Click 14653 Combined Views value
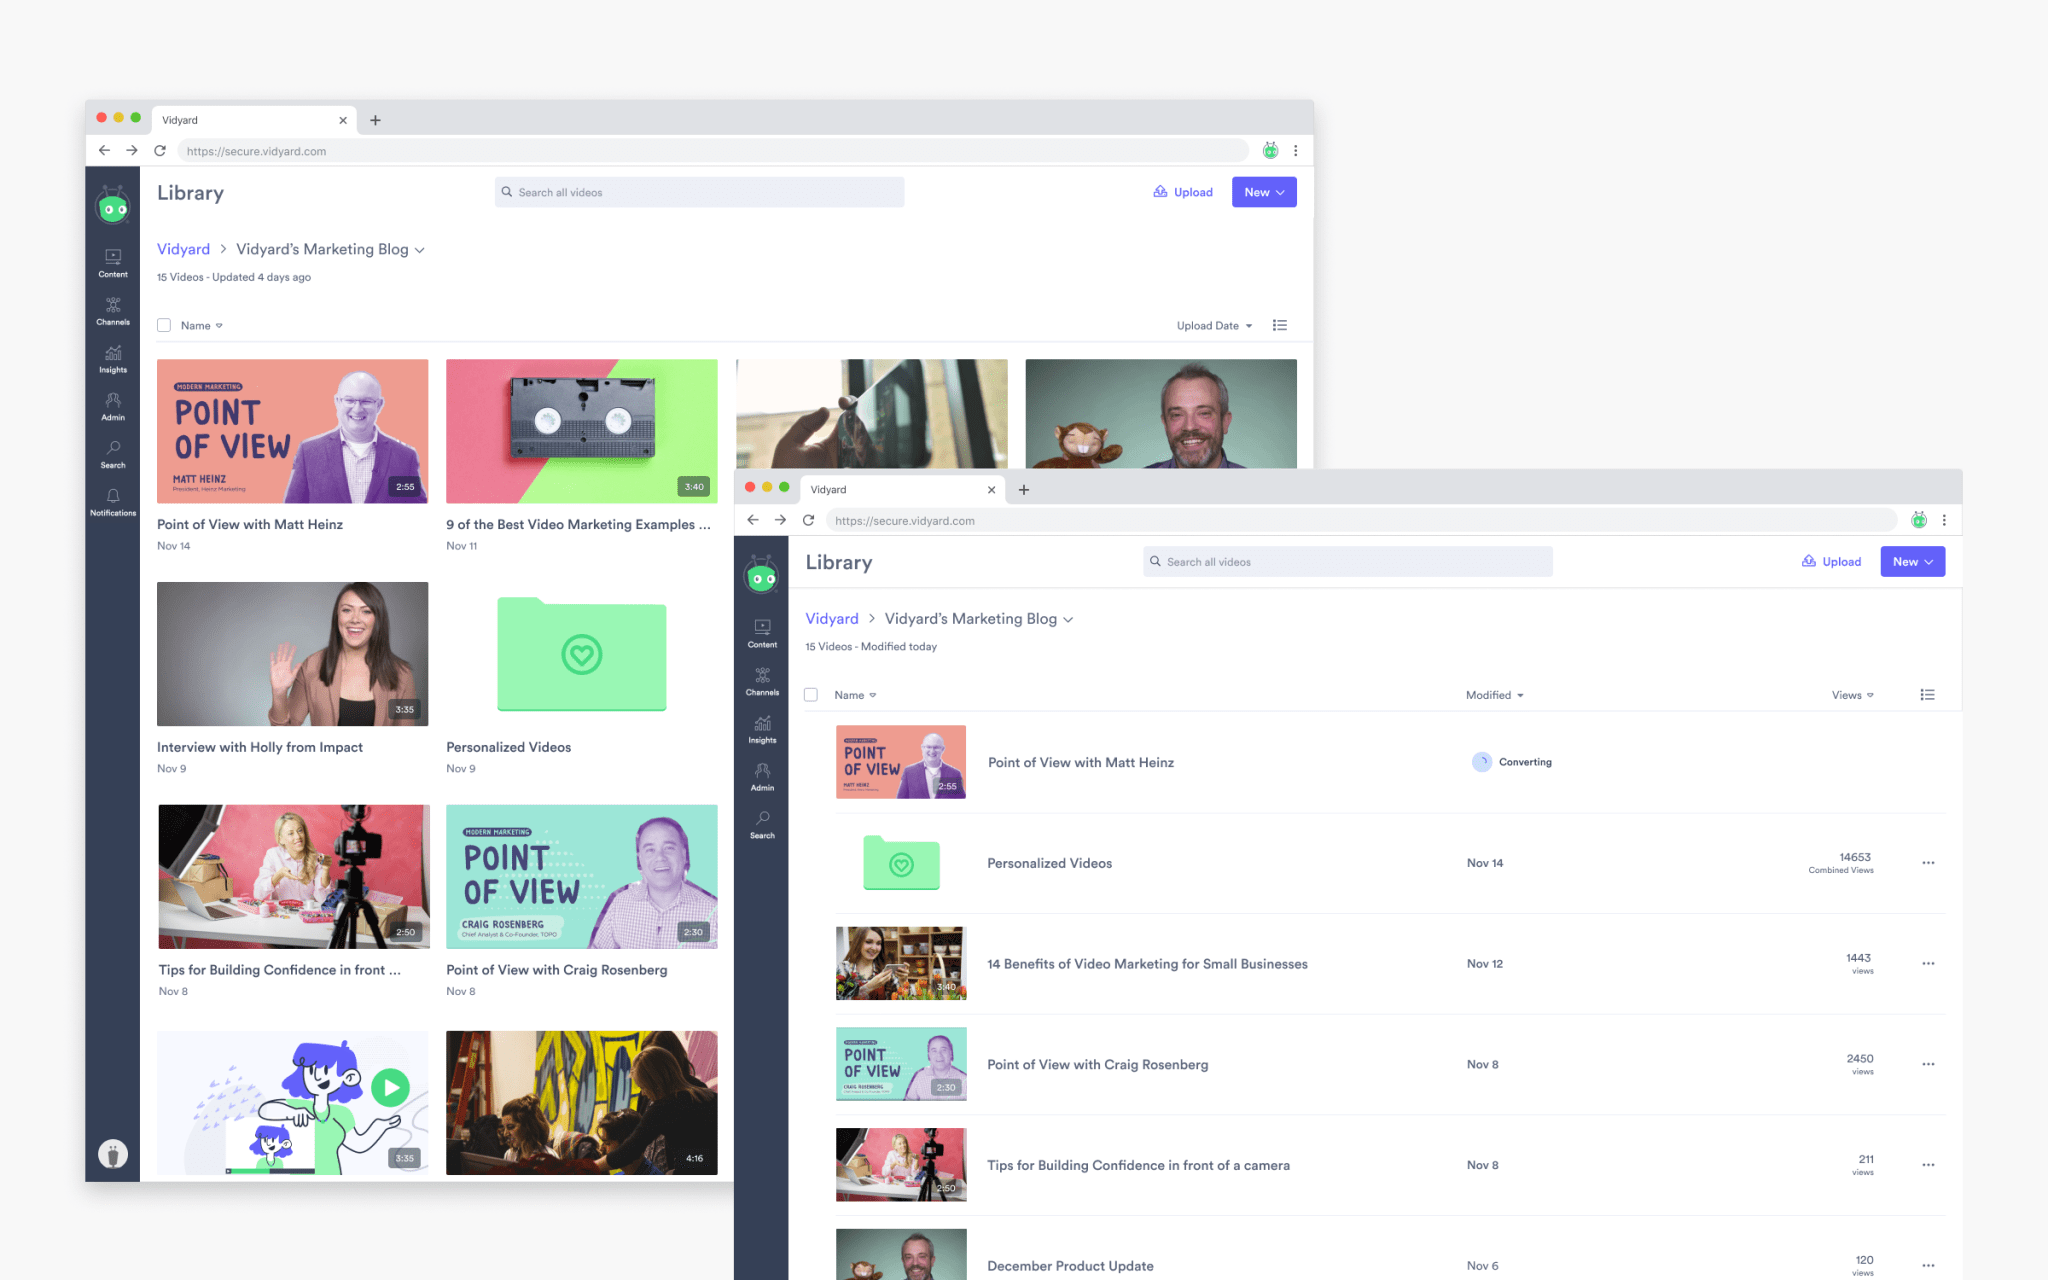 pyautogui.click(x=1841, y=863)
